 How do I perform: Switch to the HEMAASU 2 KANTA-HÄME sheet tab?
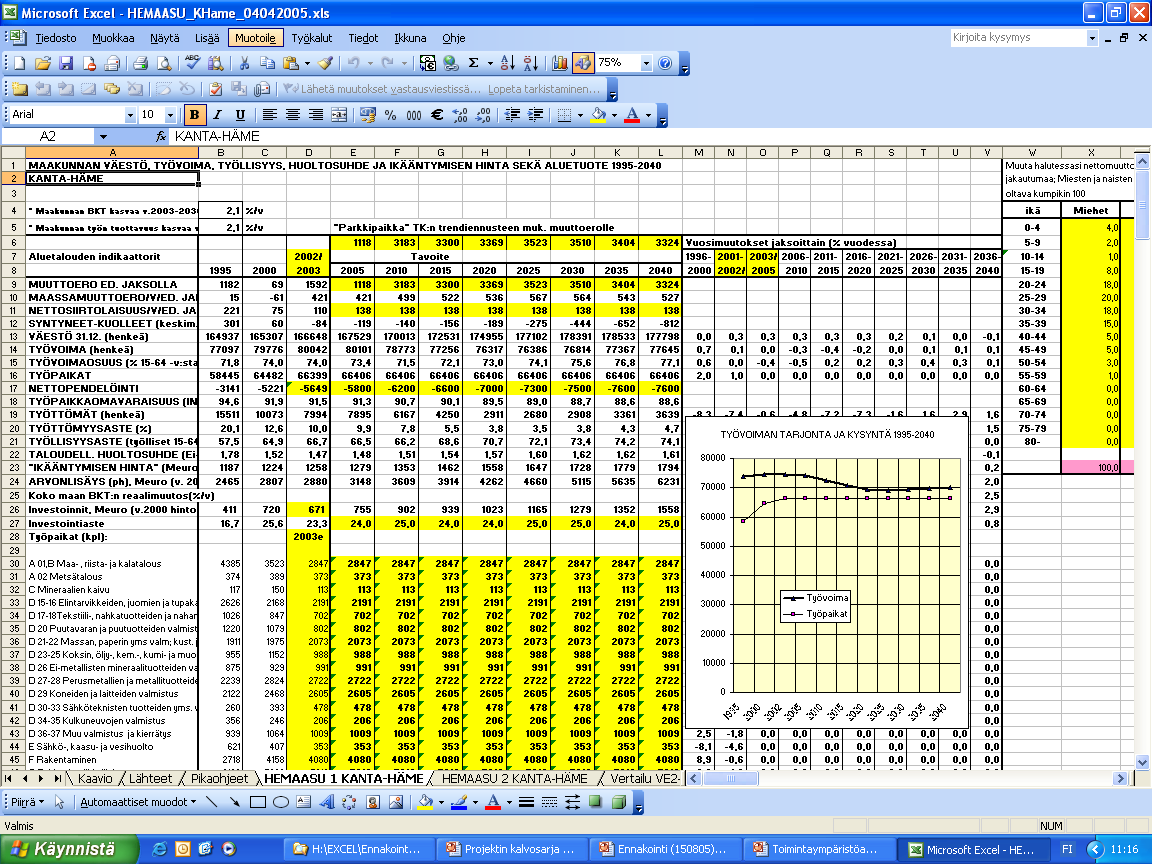click(514, 779)
